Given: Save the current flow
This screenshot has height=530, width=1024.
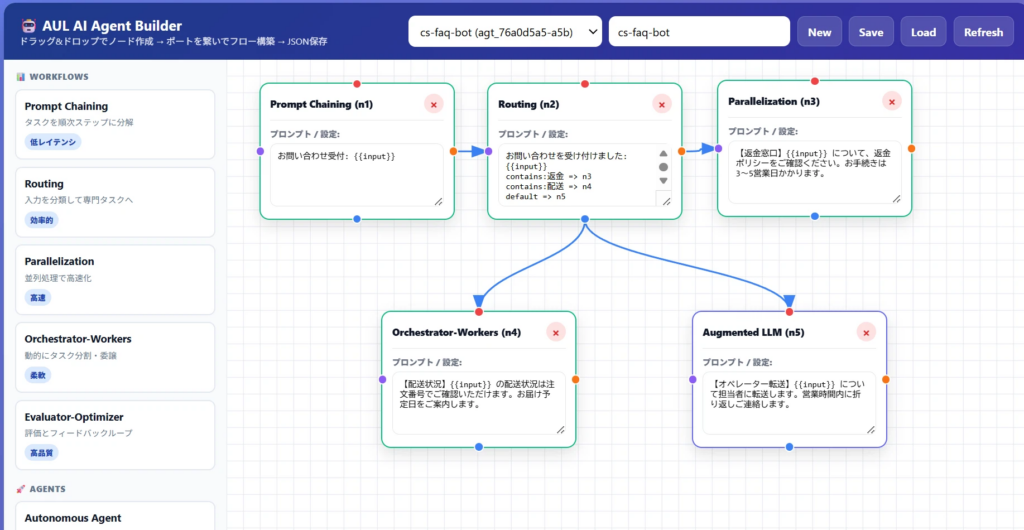Looking at the screenshot, I should pos(871,32).
